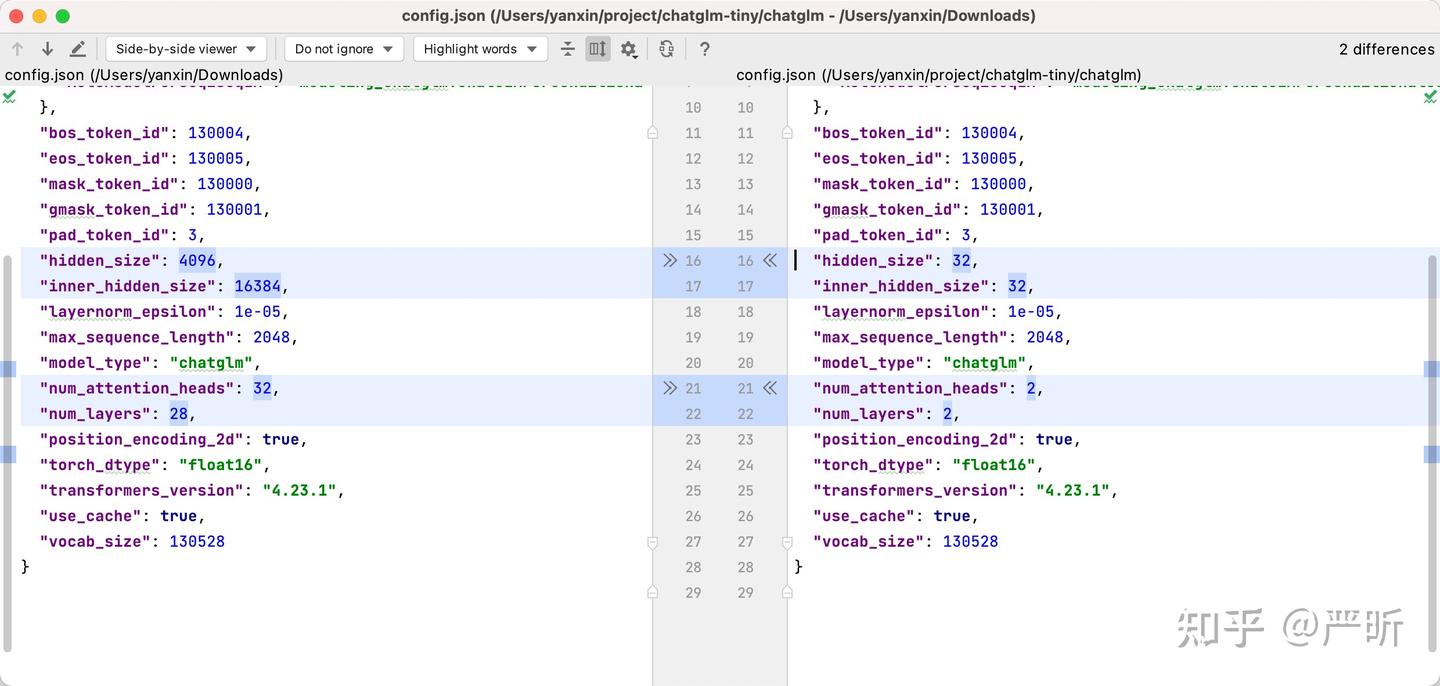Image resolution: width=1440 pixels, height=686 pixels.
Task: Click the question mark help icon
Action: coord(705,49)
